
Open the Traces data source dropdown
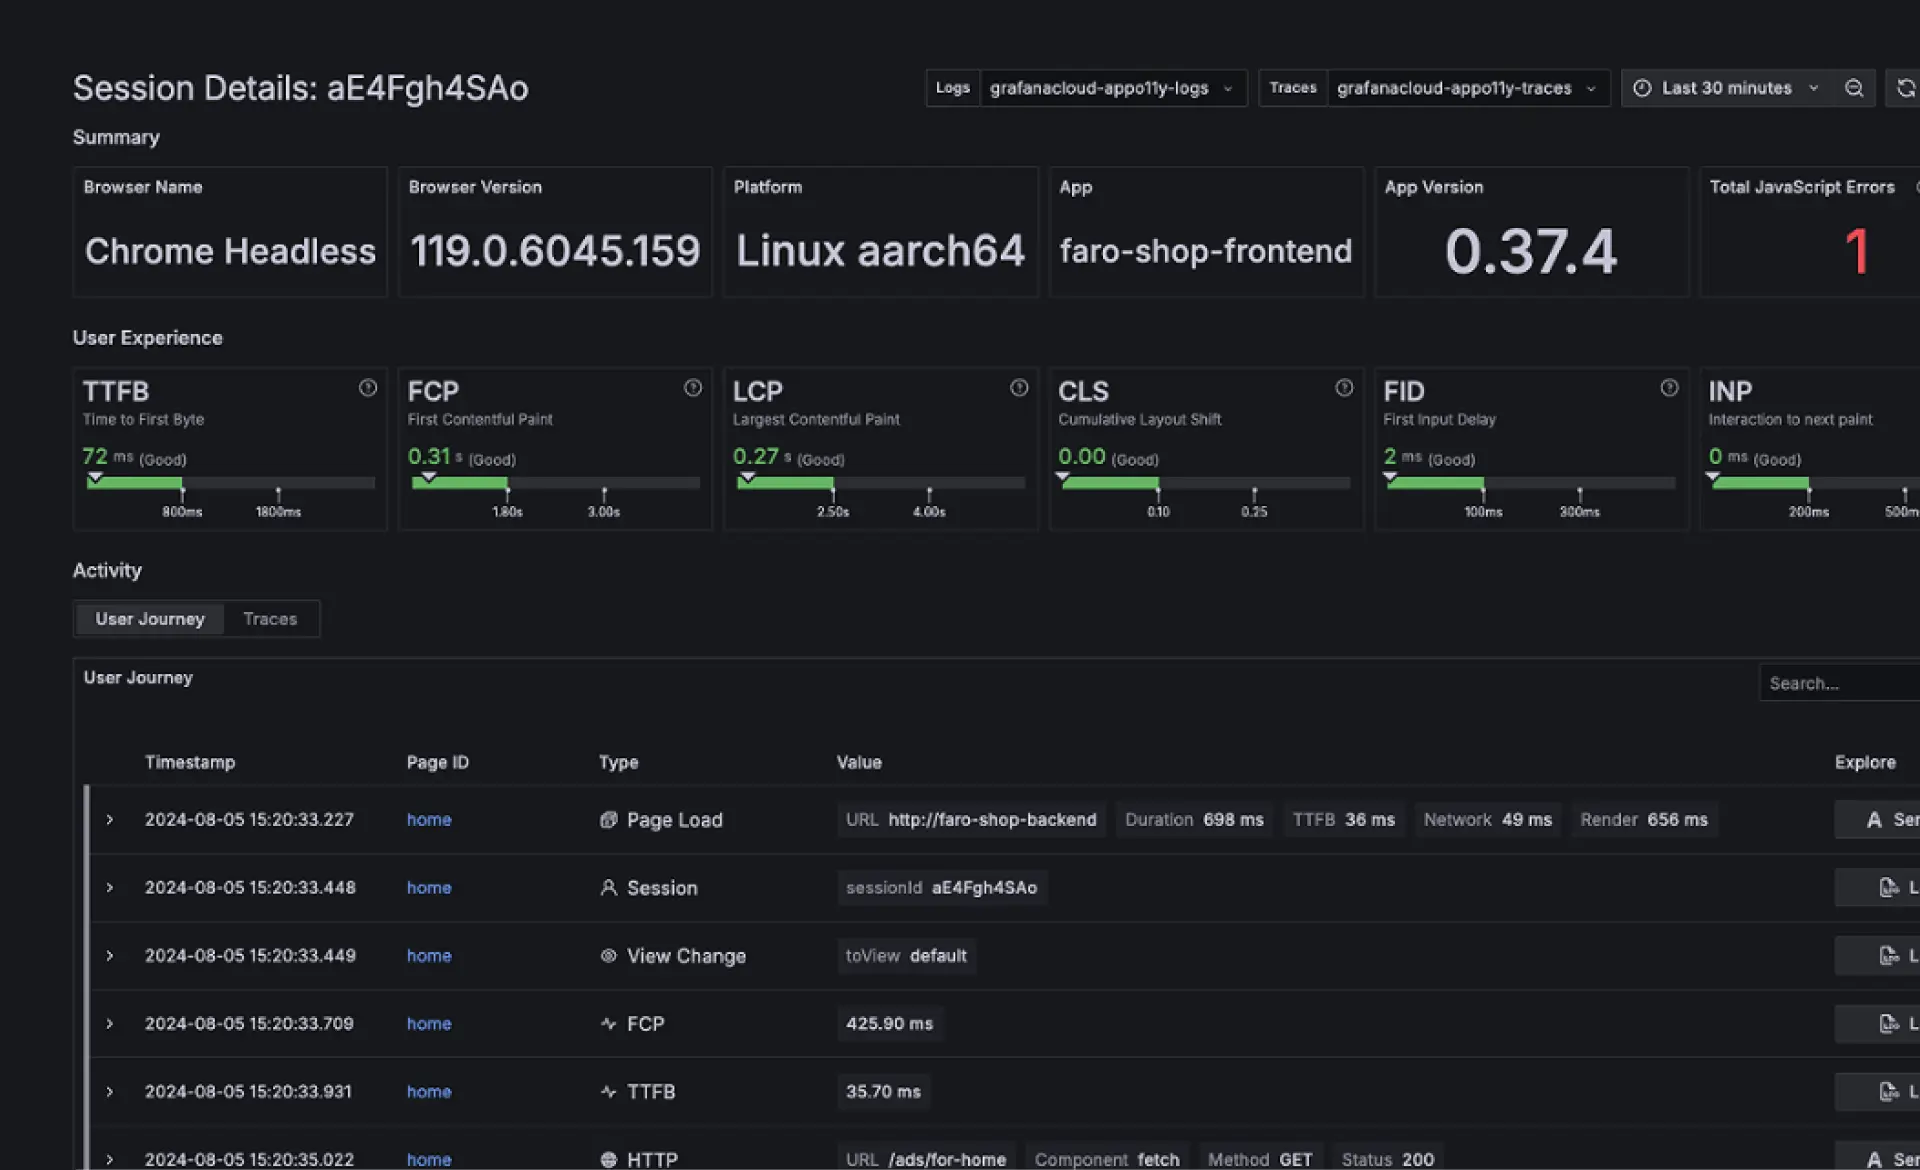click(x=1468, y=88)
